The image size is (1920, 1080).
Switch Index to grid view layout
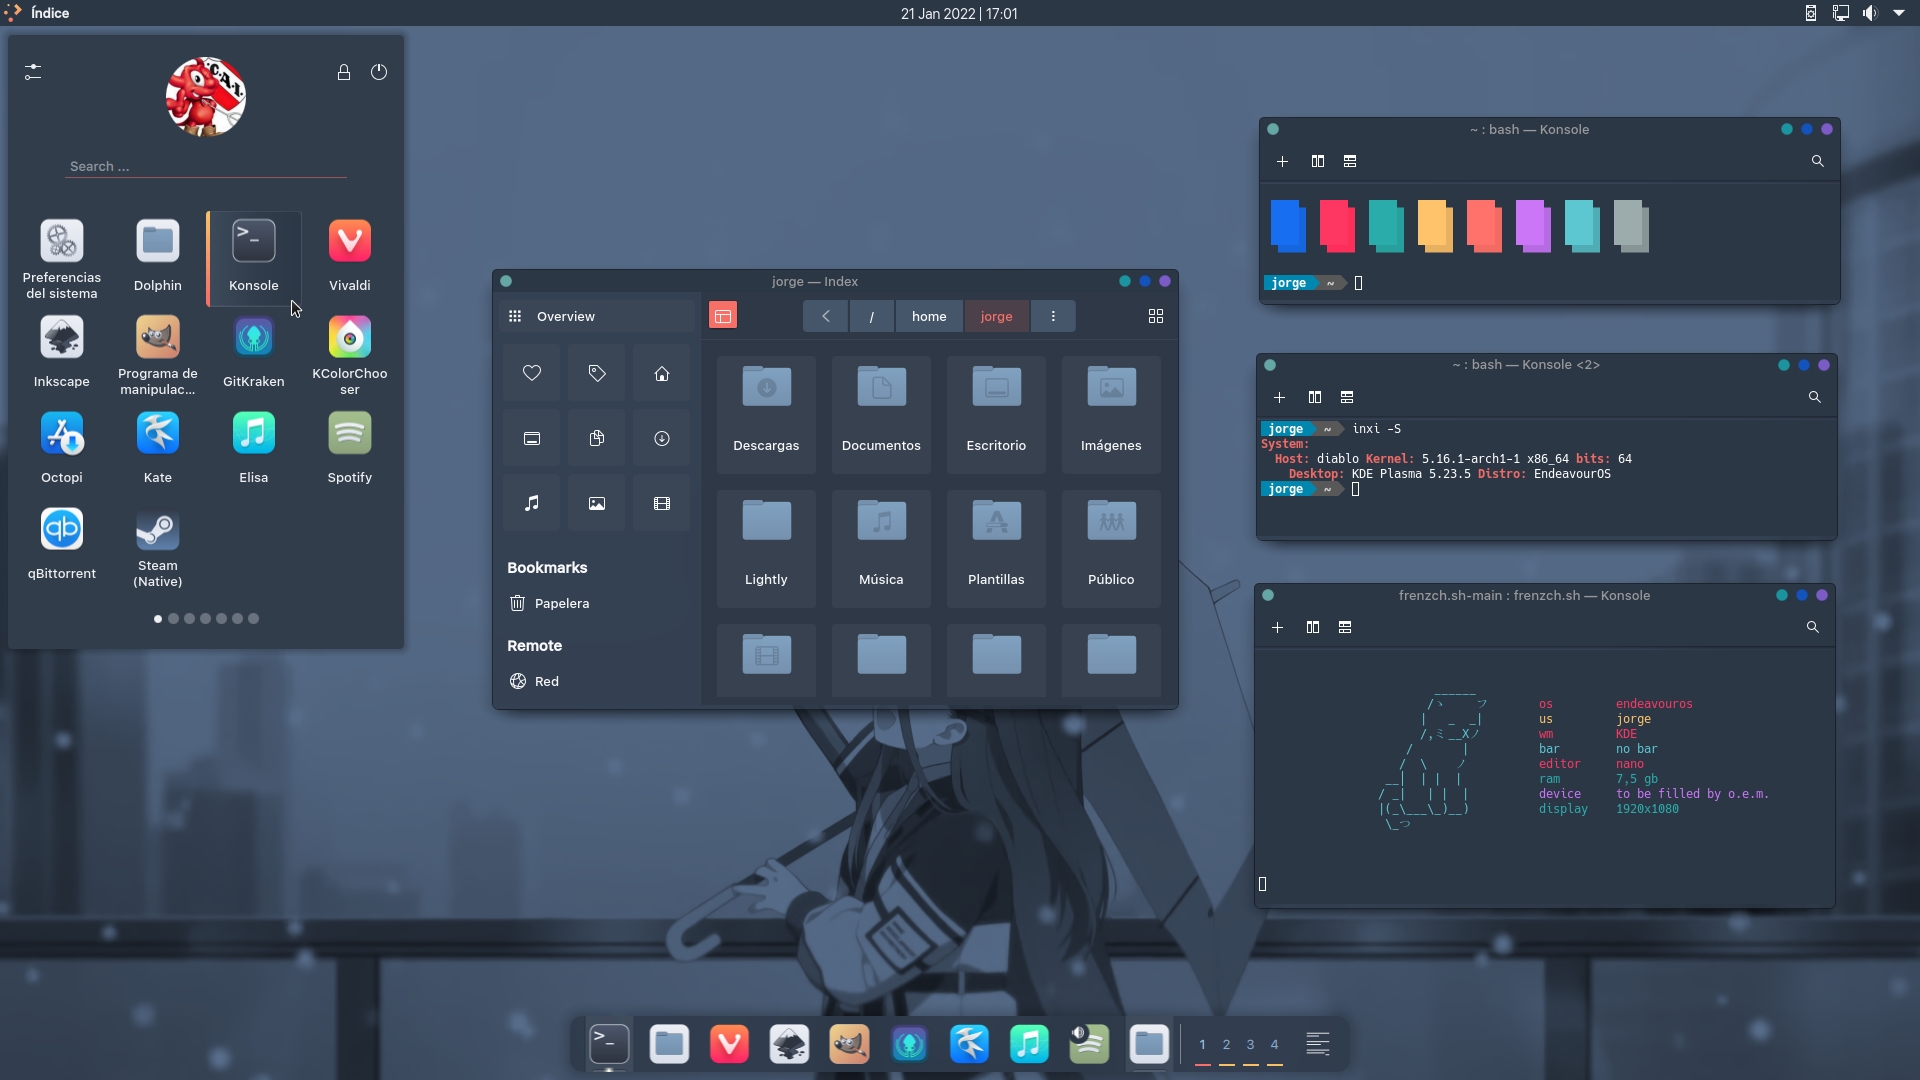1156,316
